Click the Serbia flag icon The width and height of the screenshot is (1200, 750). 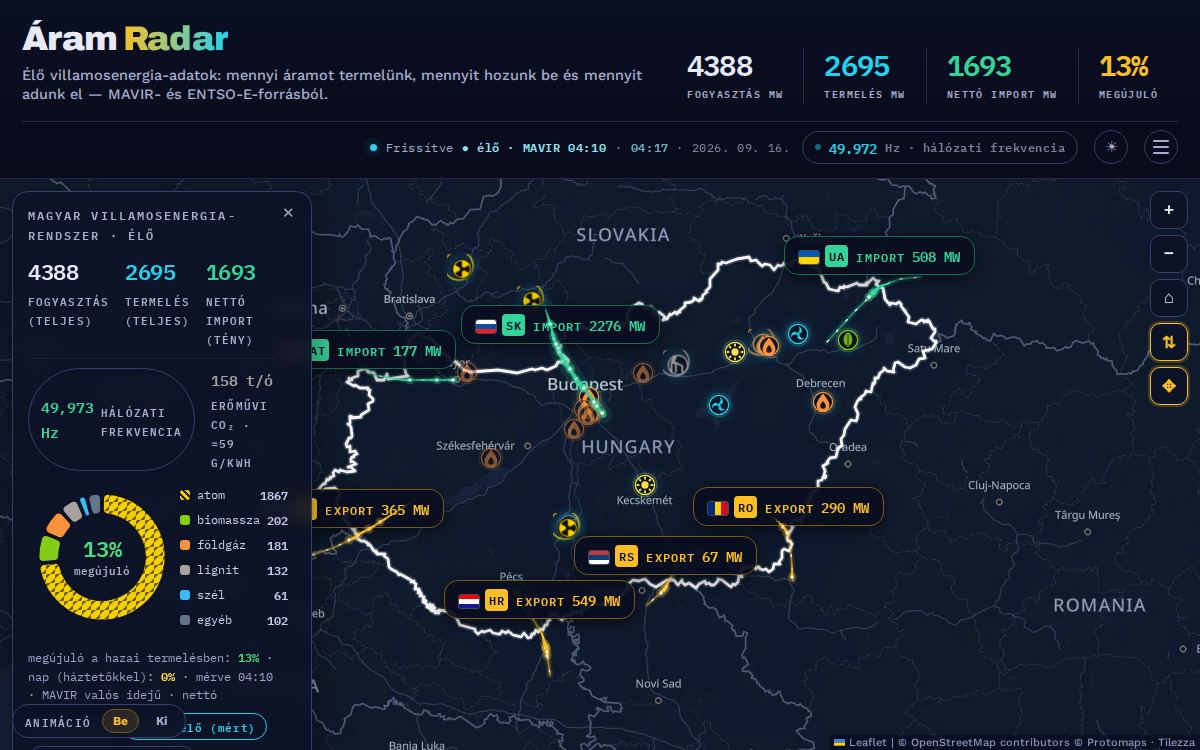(598, 557)
